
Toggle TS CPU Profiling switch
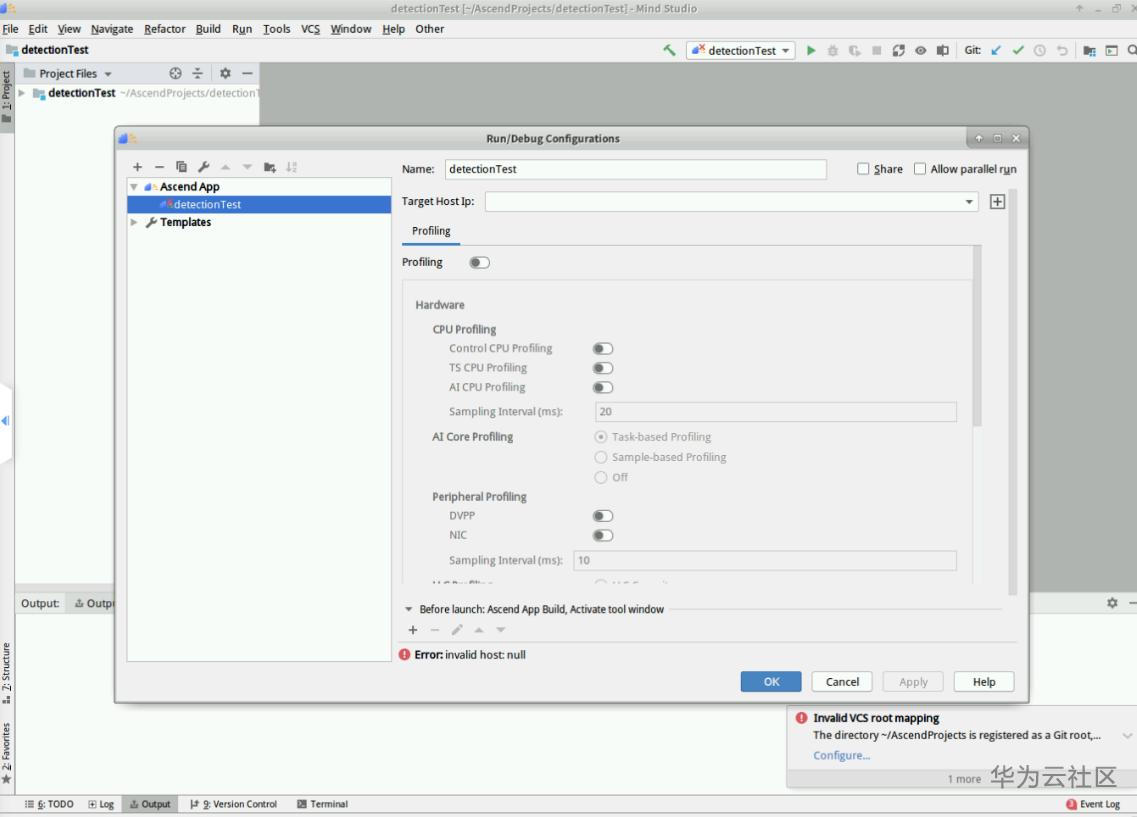[603, 368]
